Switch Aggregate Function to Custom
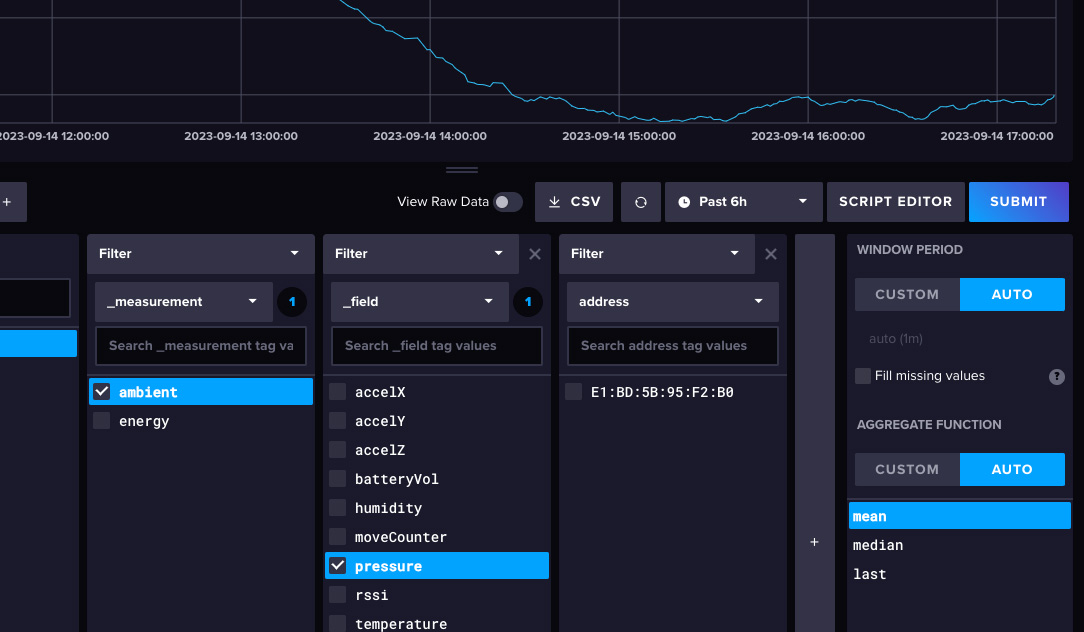Image resolution: width=1084 pixels, height=632 pixels. click(907, 469)
